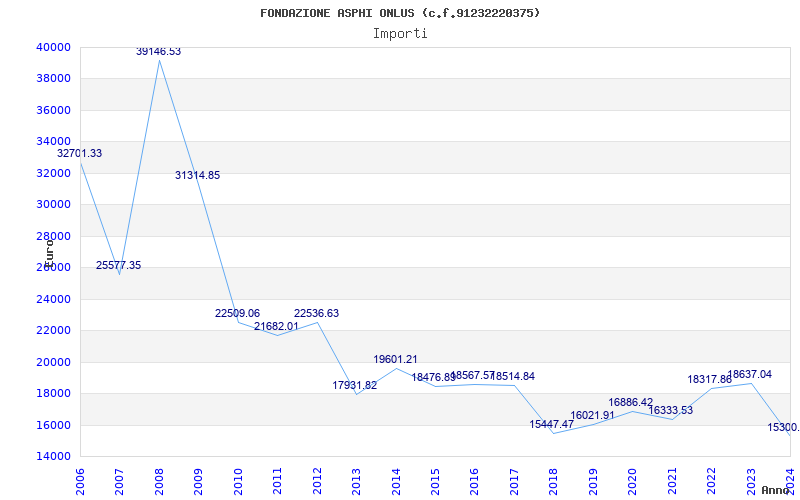
Task: Select the data label 18317.86
Action: (x=710, y=380)
